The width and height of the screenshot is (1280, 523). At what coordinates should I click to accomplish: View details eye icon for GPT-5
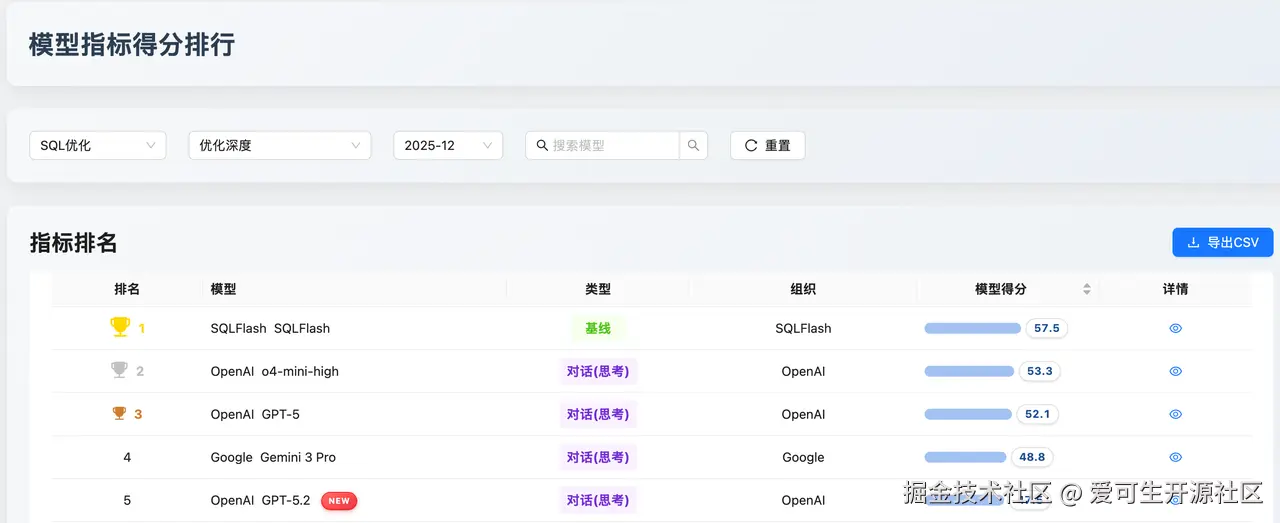click(1175, 414)
